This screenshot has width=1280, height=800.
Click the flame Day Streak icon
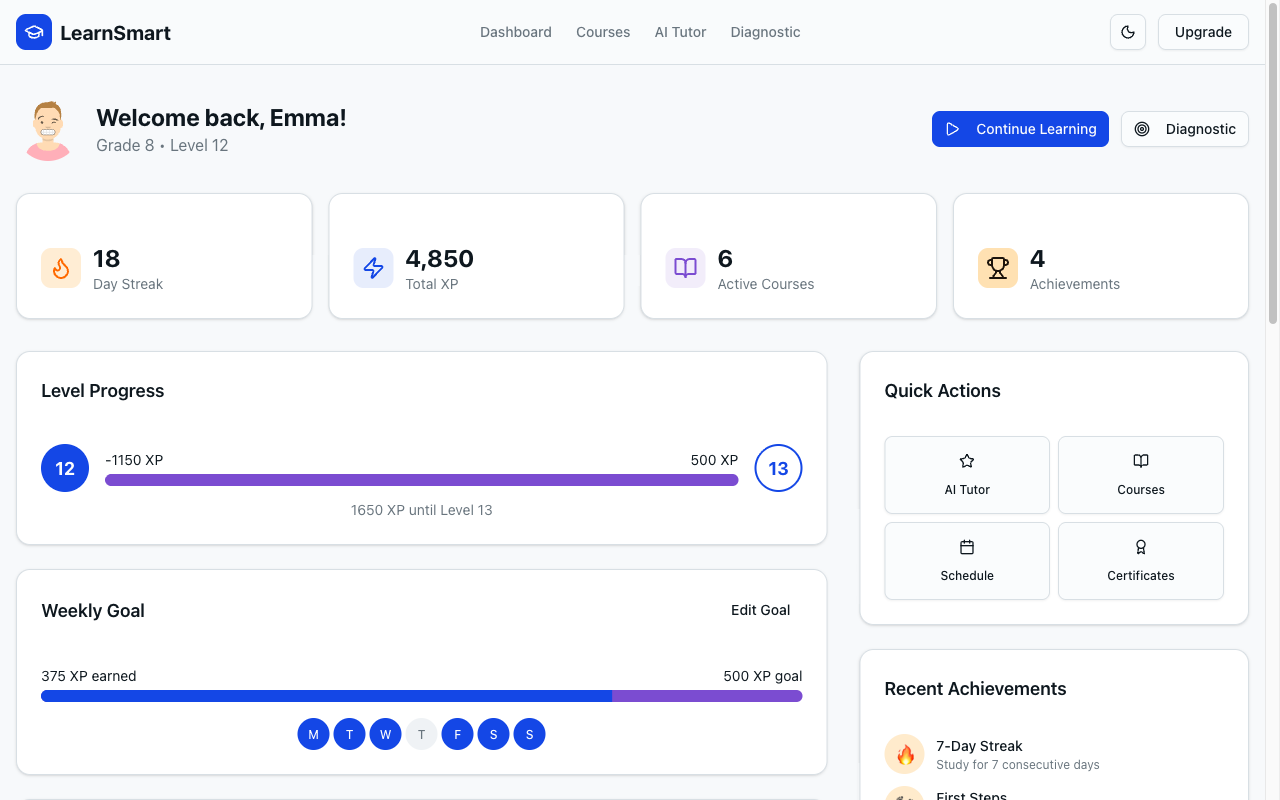[61, 268]
